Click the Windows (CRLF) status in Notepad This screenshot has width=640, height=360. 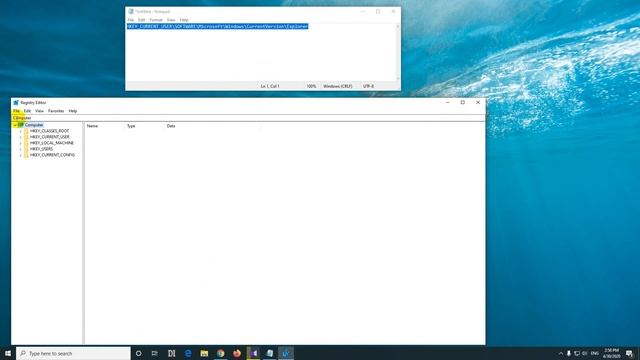[338, 87]
